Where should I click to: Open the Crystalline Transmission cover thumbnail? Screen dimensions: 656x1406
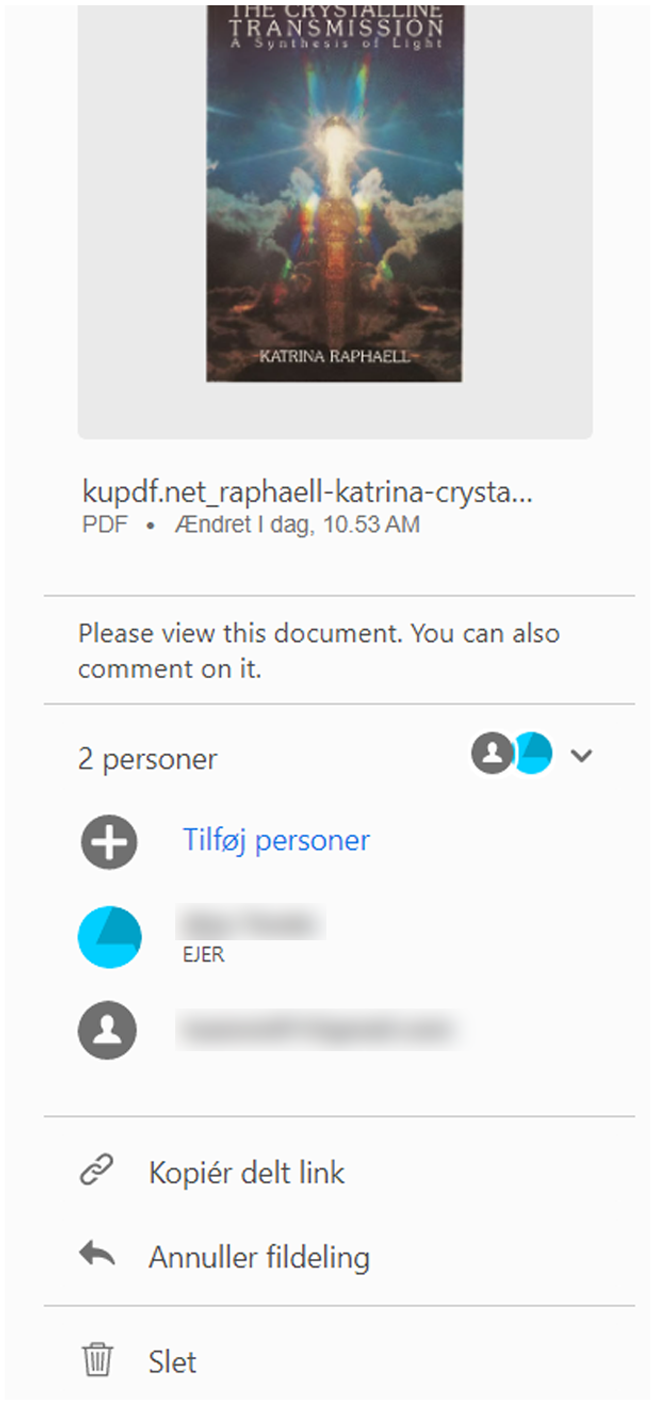[x=333, y=192]
